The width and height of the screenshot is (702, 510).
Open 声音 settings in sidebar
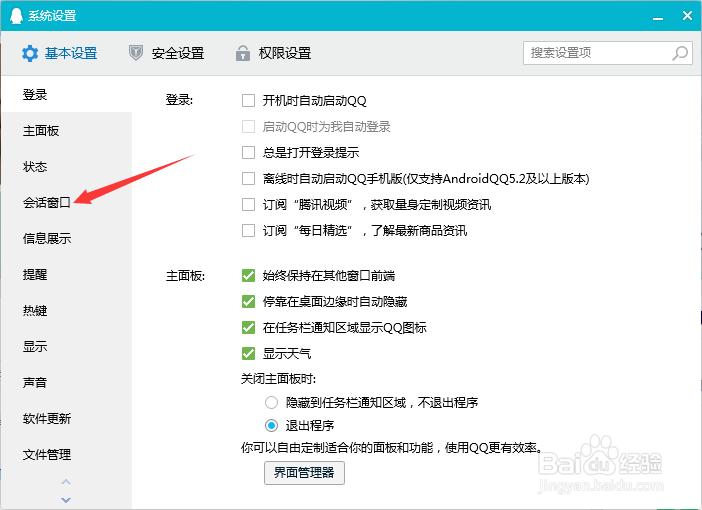click(66, 382)
